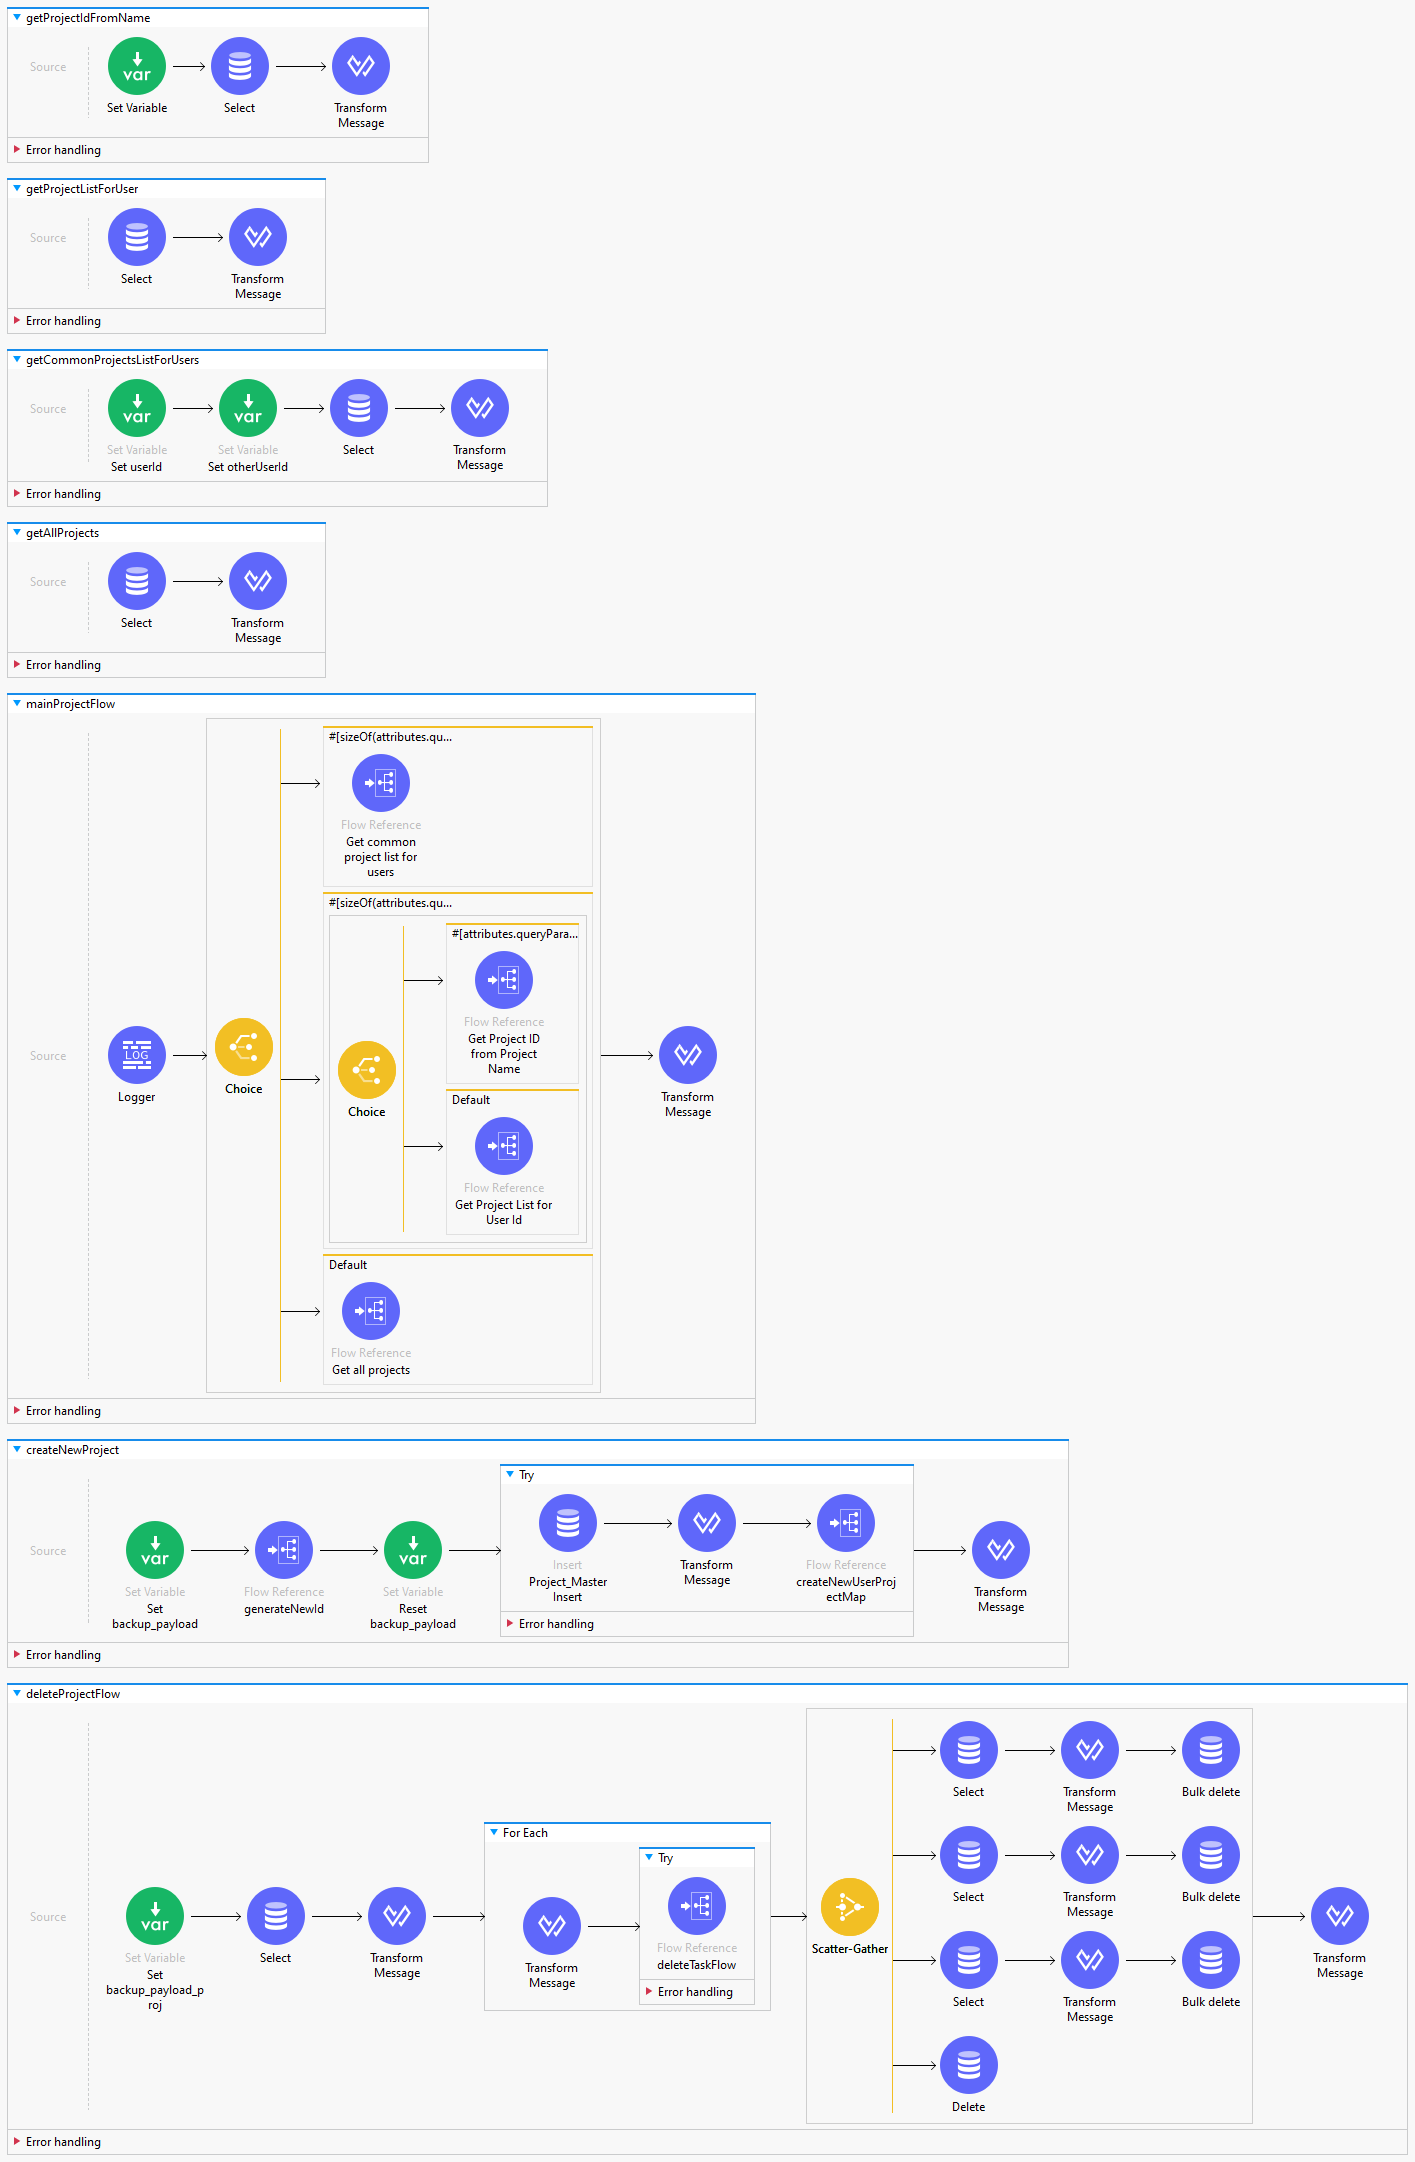Select the deleteTaskFlow Flow Reference icon
The image size is (1415, 2162).
click(697, 1906)
